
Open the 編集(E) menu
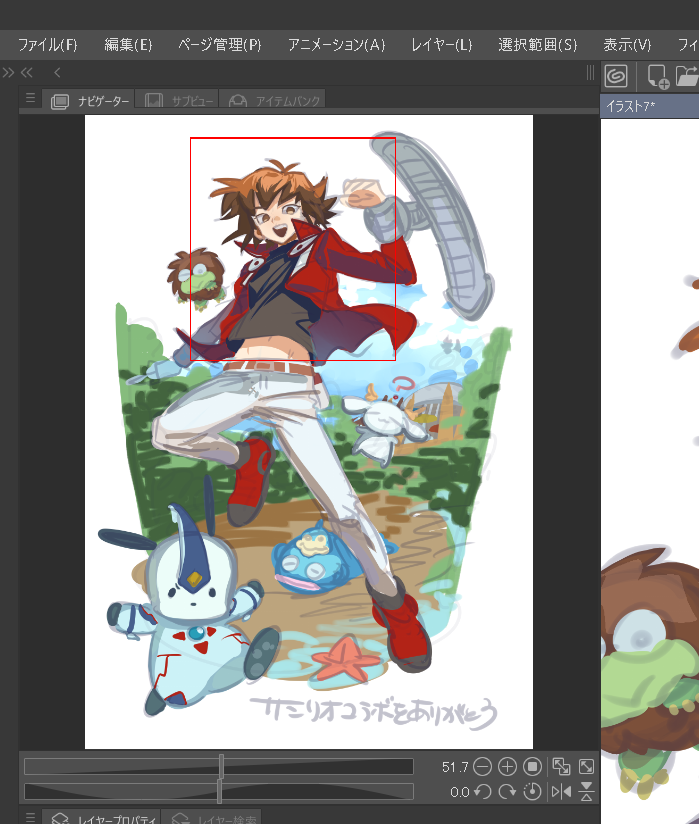(x=128, y=45)
